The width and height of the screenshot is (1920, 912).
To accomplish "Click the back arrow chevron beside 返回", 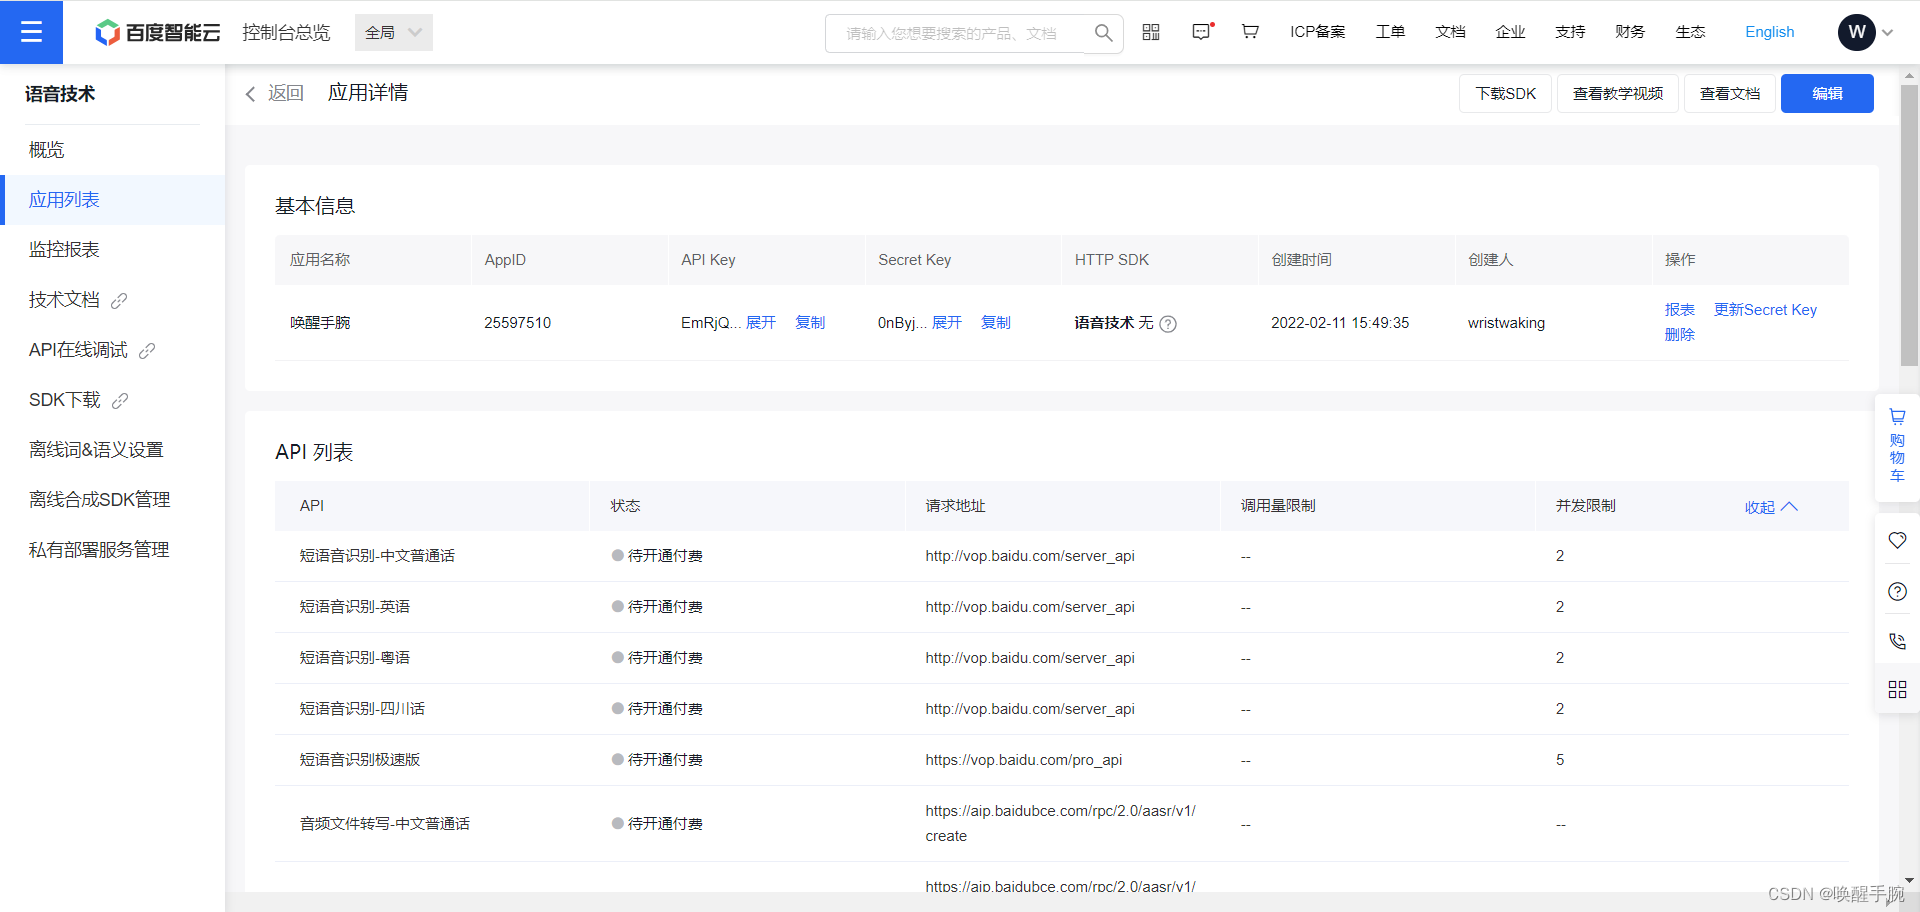I will click(250, 94).
